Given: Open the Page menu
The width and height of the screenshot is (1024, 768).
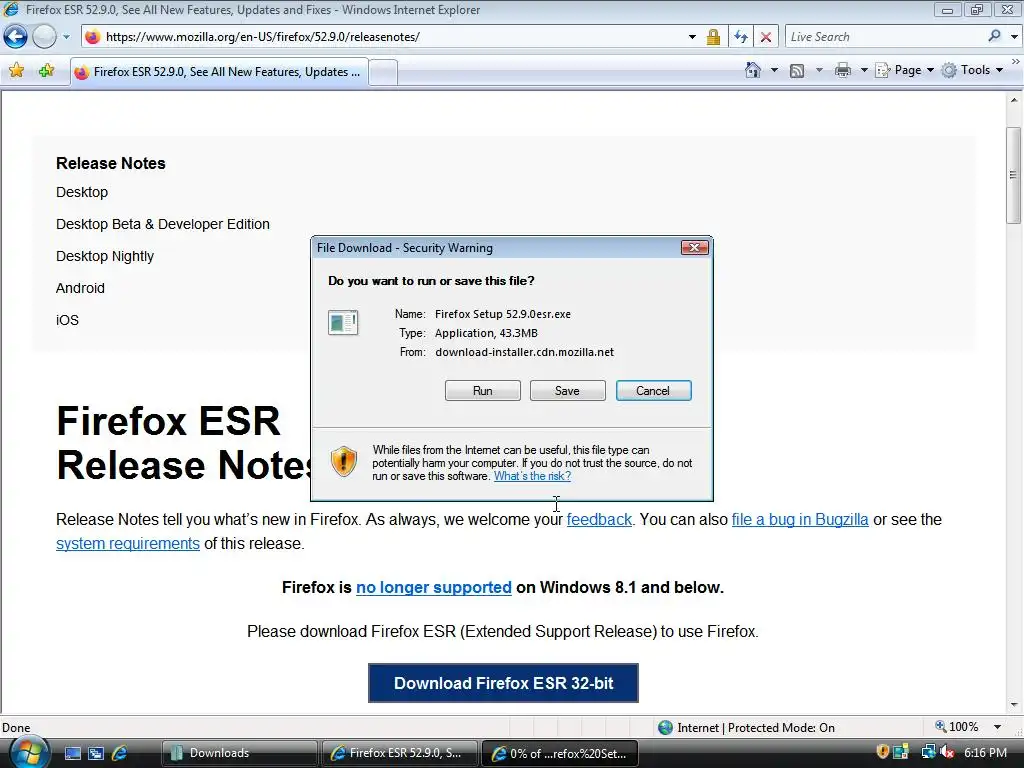Looking at the screenshot, I should (905, 70).
